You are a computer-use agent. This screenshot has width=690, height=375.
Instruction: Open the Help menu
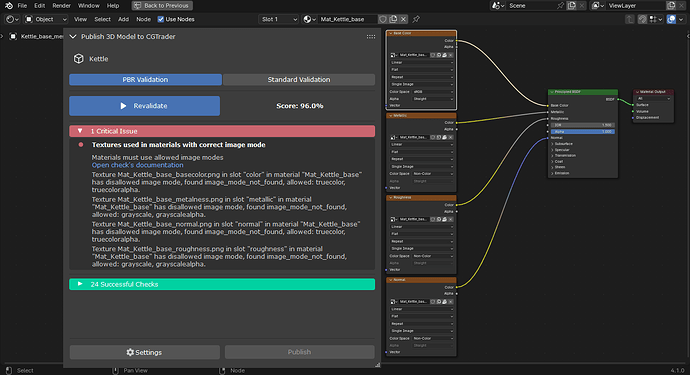113,6
